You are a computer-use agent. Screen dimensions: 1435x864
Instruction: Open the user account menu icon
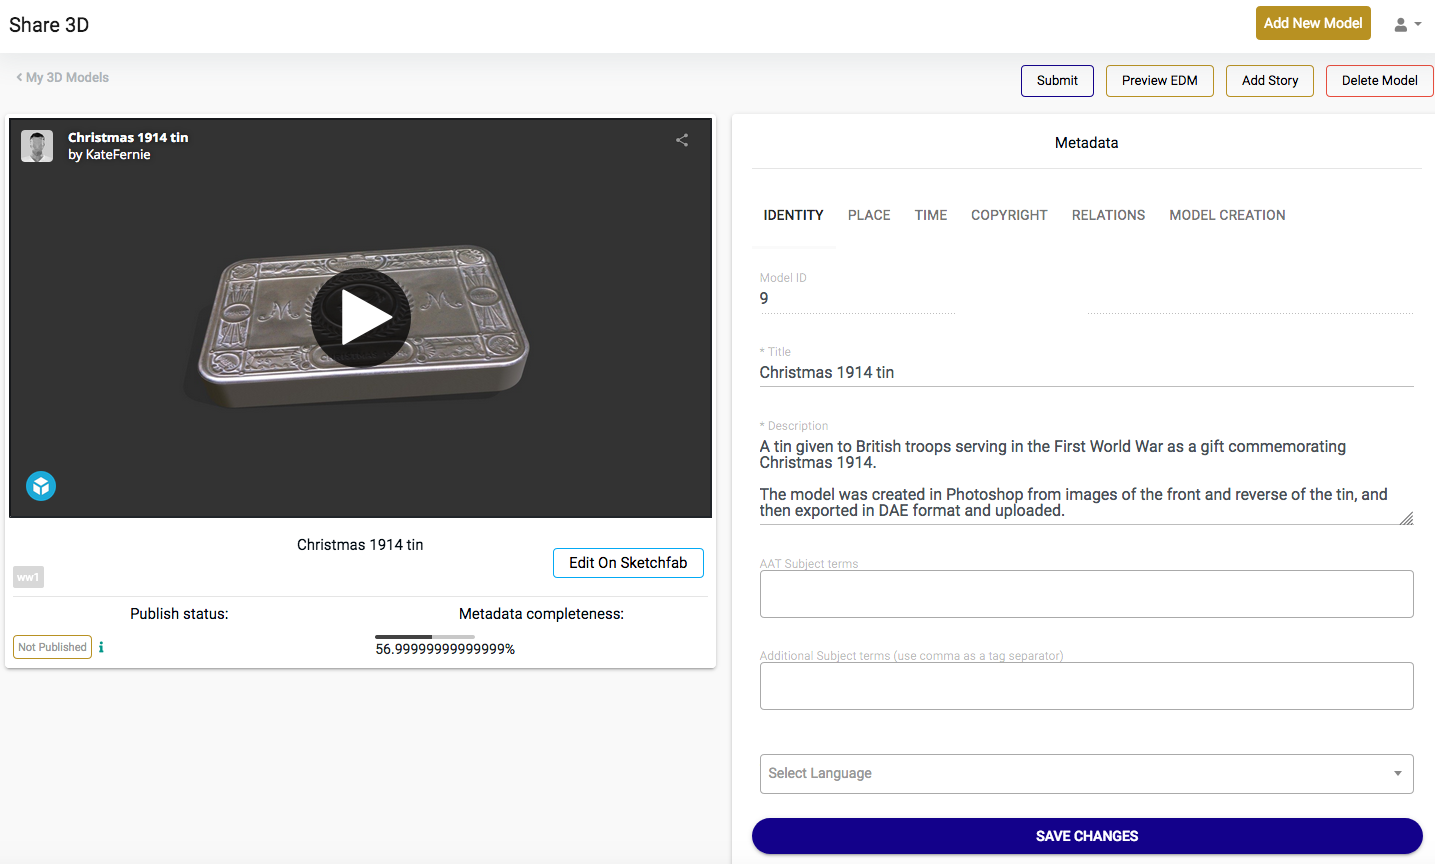1406,24
